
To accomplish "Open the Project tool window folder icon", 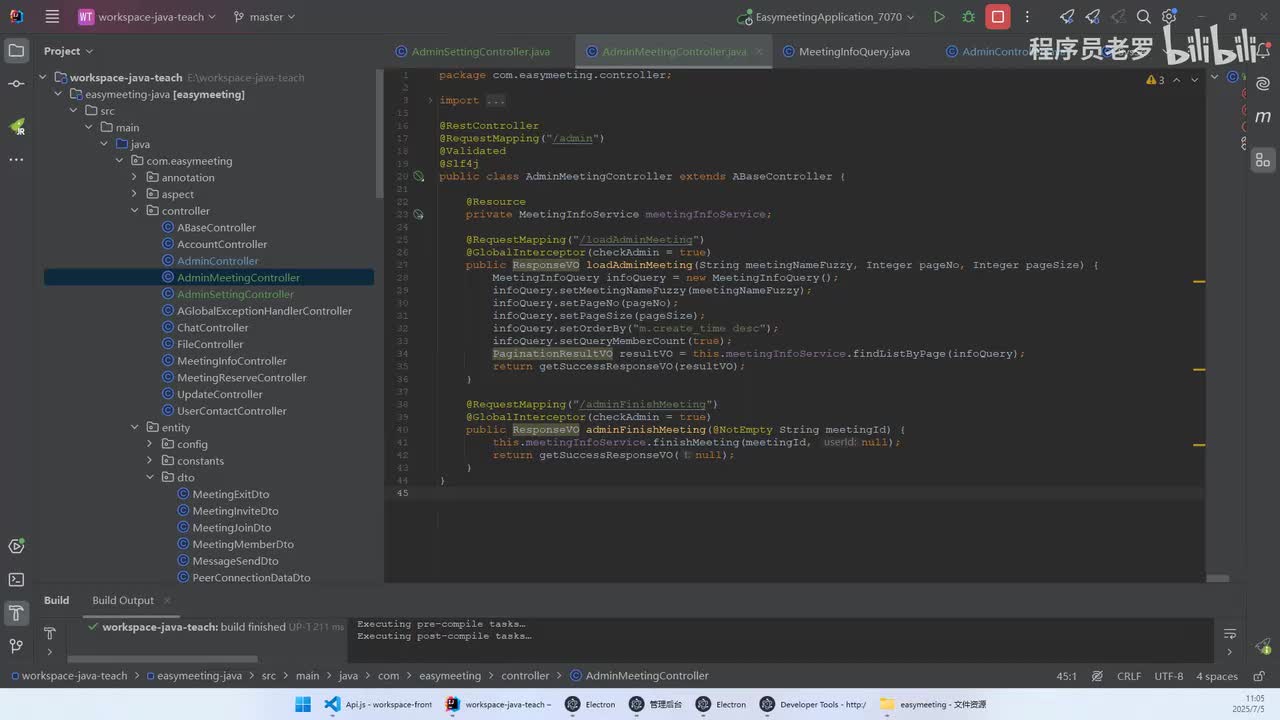I will tap(16, 51).
